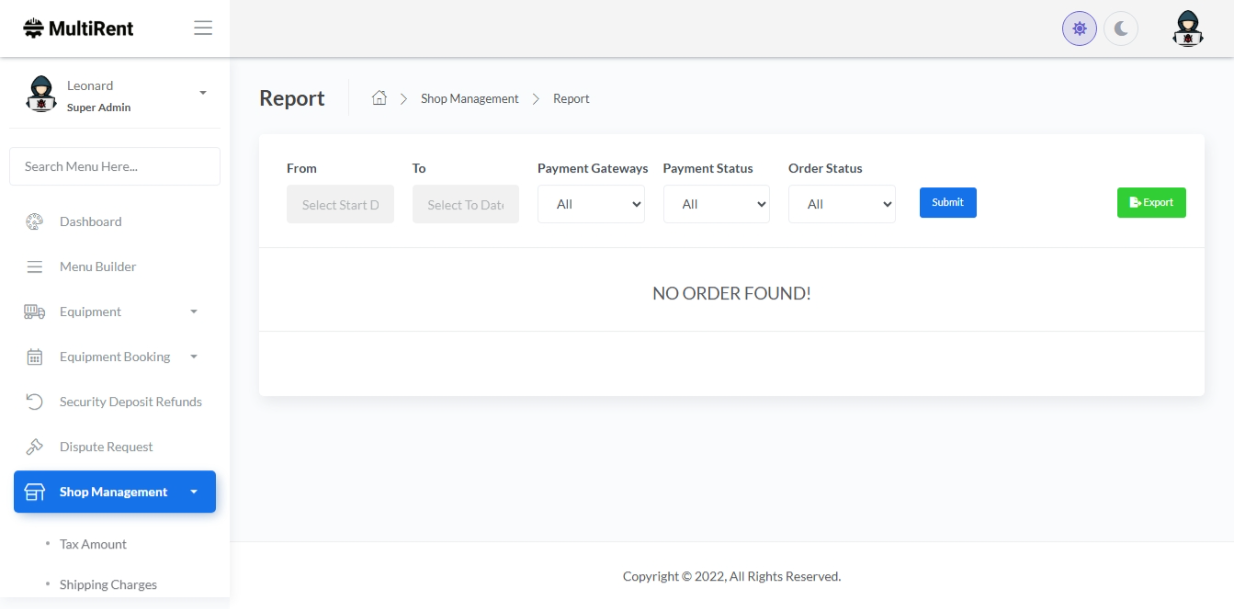Open the profile avatar in top right
Viewport: 1234px width, 609px height.
[1187, 29]
